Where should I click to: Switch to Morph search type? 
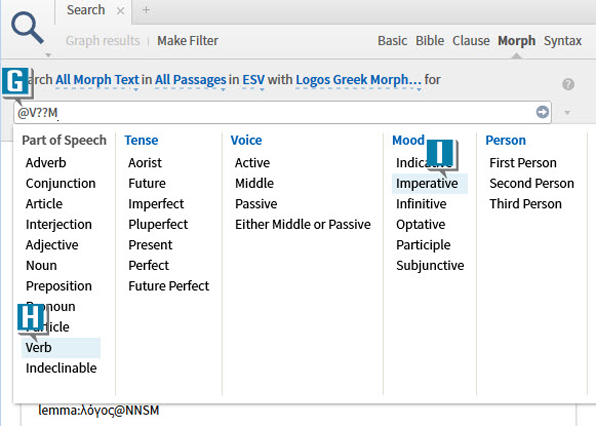click(517, 41)
